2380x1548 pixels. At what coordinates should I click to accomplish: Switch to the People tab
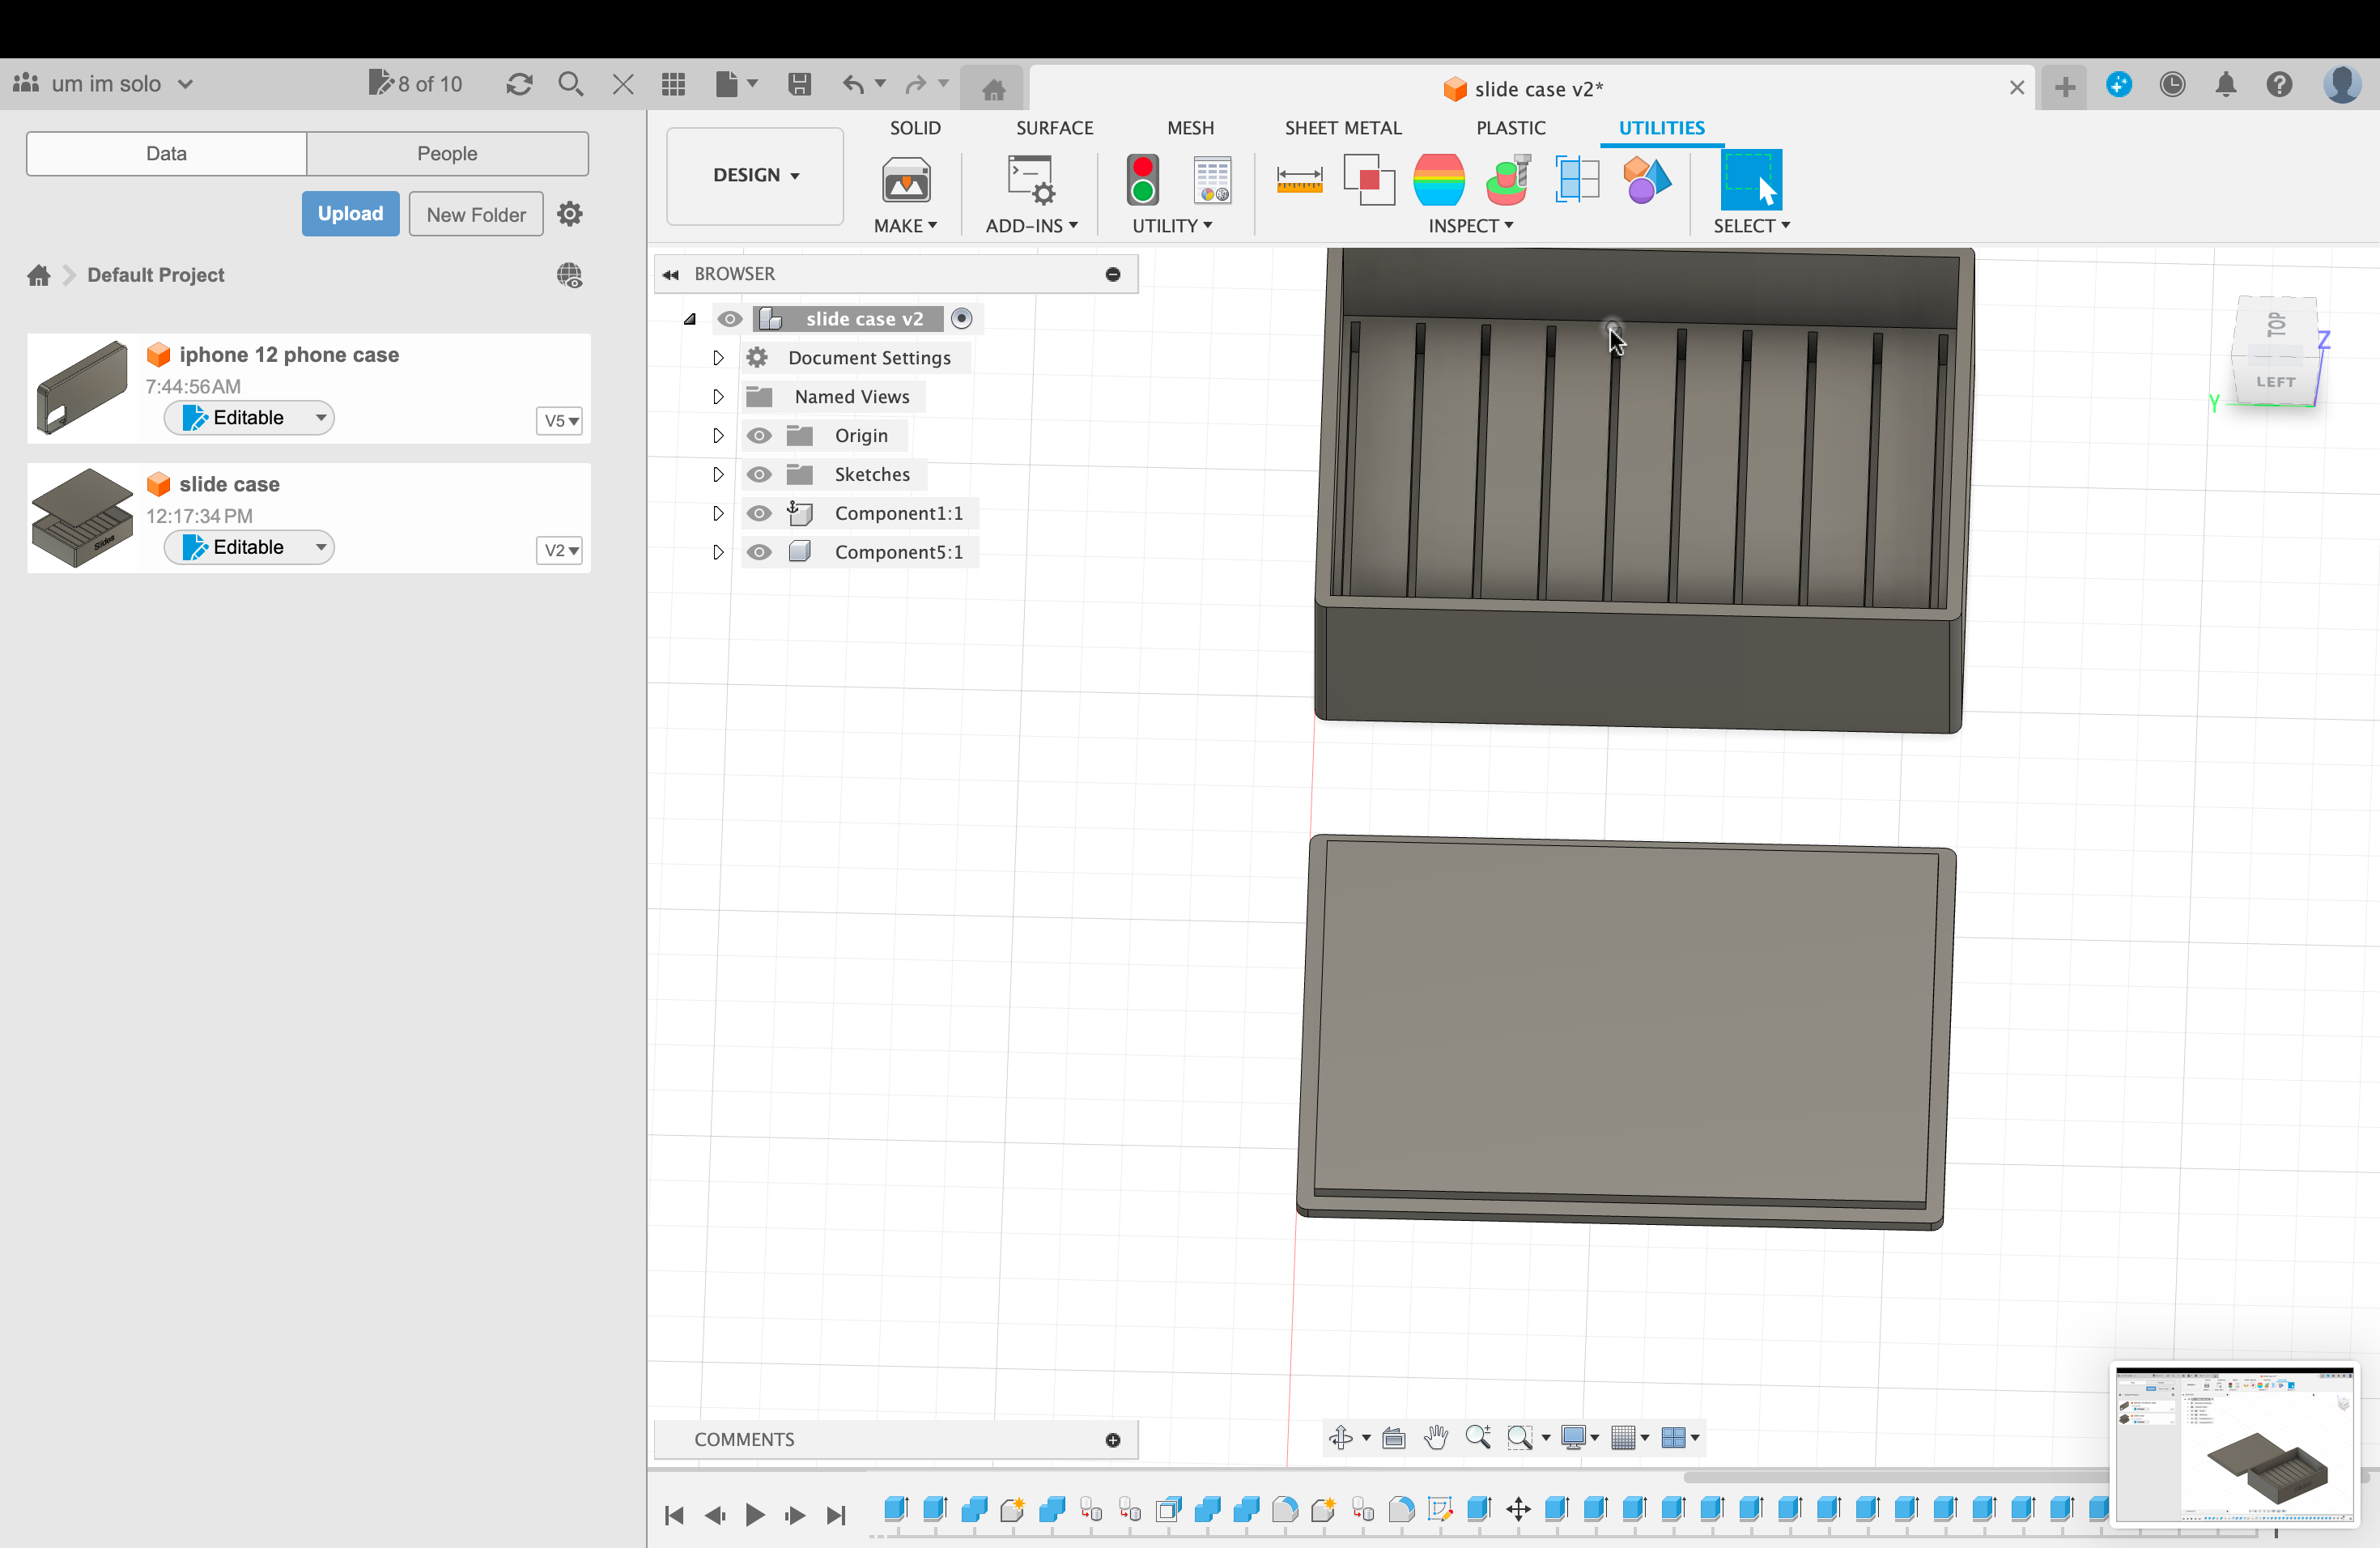[x=447, y=153]
